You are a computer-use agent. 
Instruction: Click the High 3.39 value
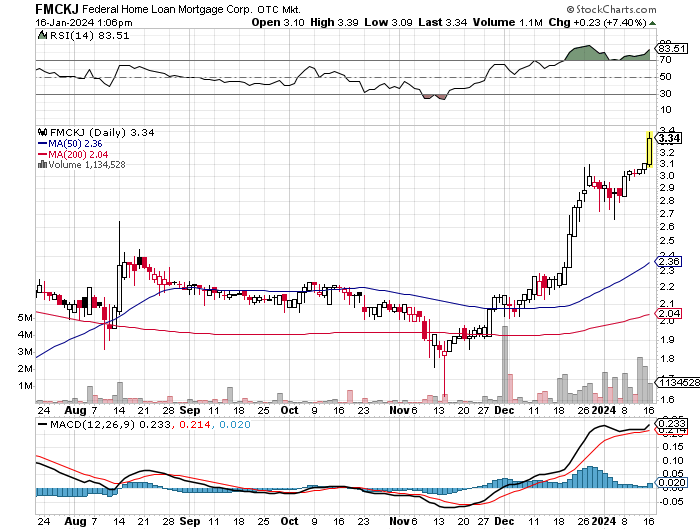(334, 22)
